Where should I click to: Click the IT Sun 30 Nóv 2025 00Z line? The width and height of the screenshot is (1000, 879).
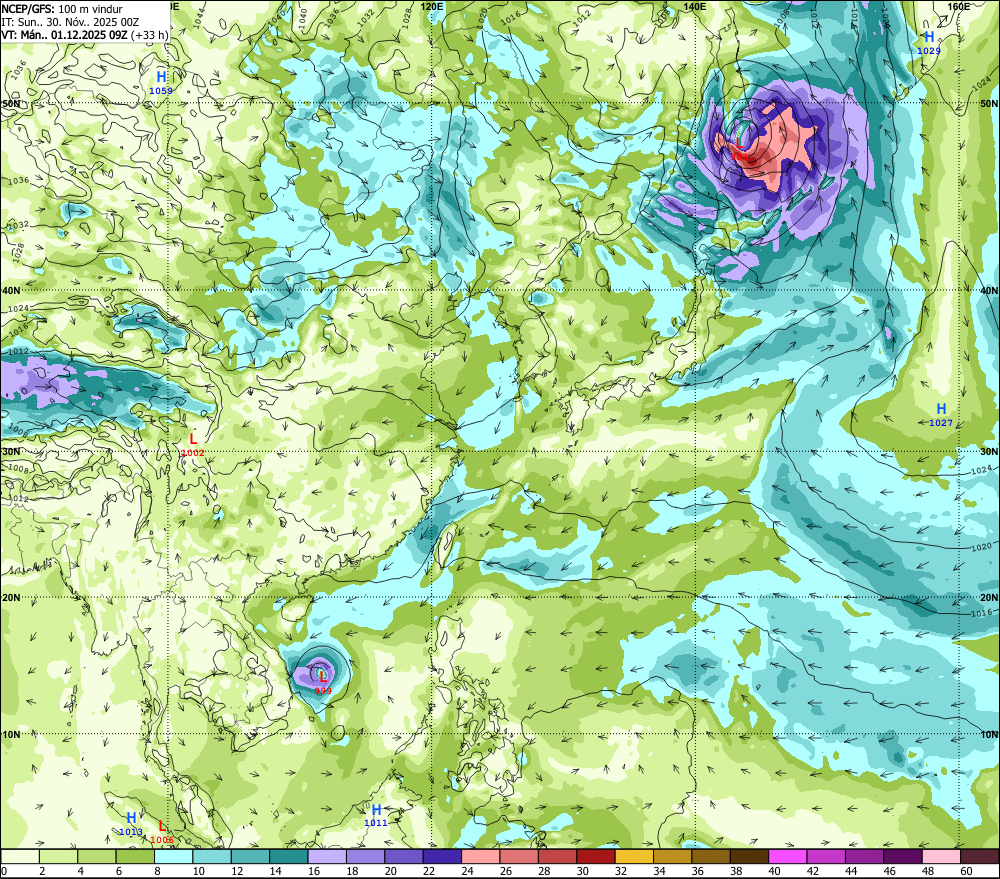click(70, 22)
